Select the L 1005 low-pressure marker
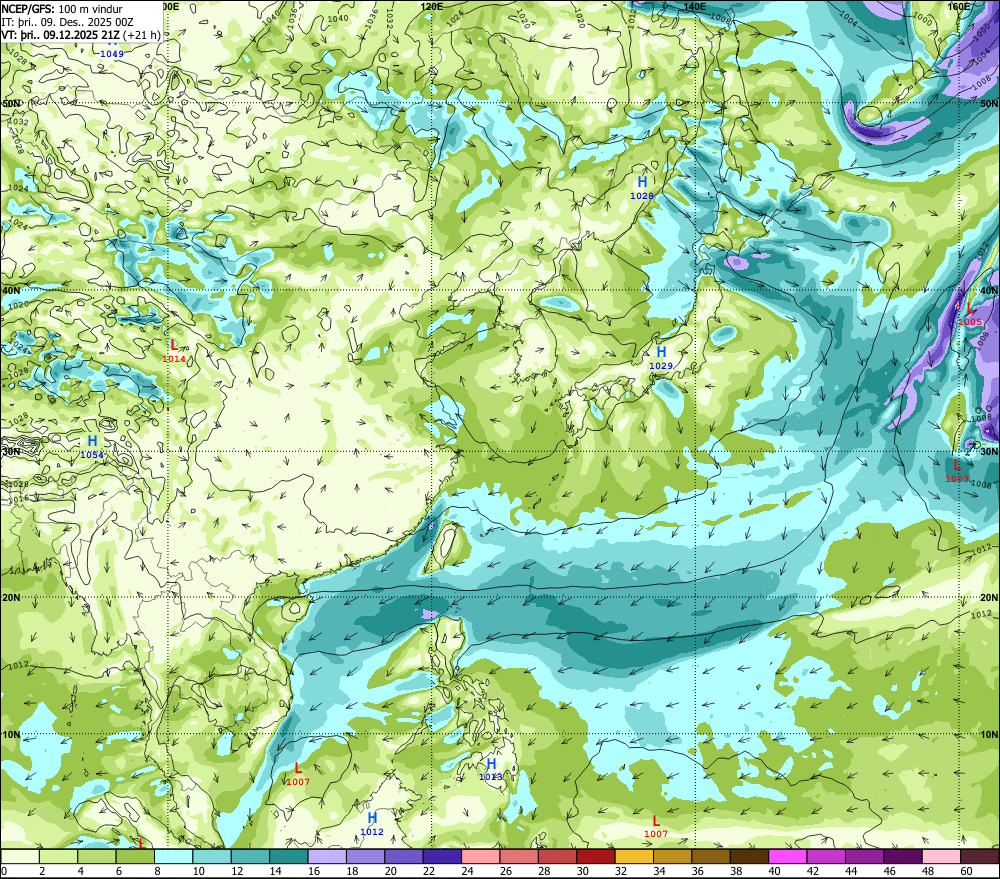The width and height of the screenshot is (1000, 879). pyautogui.click(x=970, y=314)
